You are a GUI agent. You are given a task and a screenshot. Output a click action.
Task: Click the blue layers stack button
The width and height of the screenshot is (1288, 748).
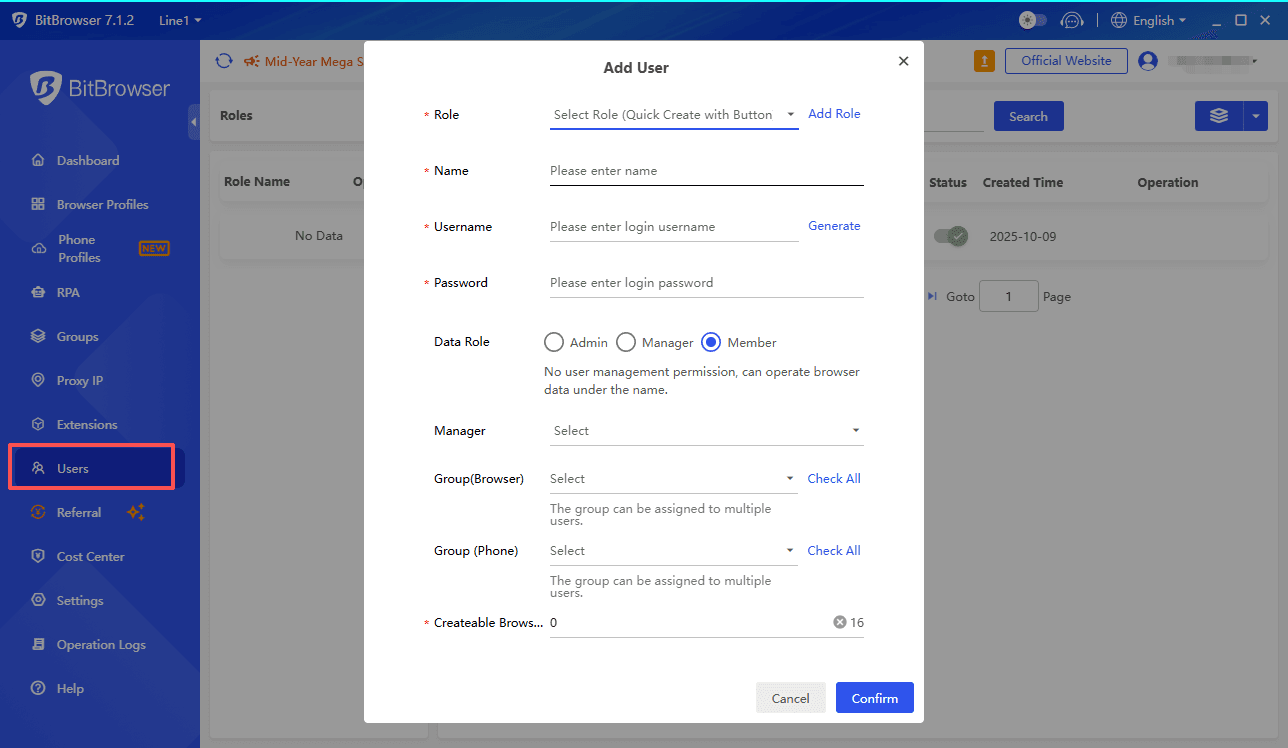point(1219,116)
